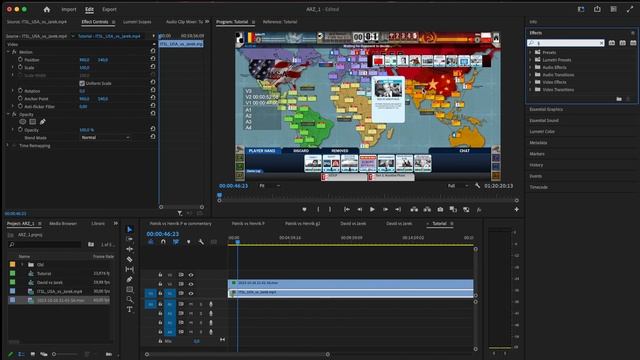Toggle the Uniform Scale checkbox
The width and height of the screenshot is (640, 360).
coord(82,83)
